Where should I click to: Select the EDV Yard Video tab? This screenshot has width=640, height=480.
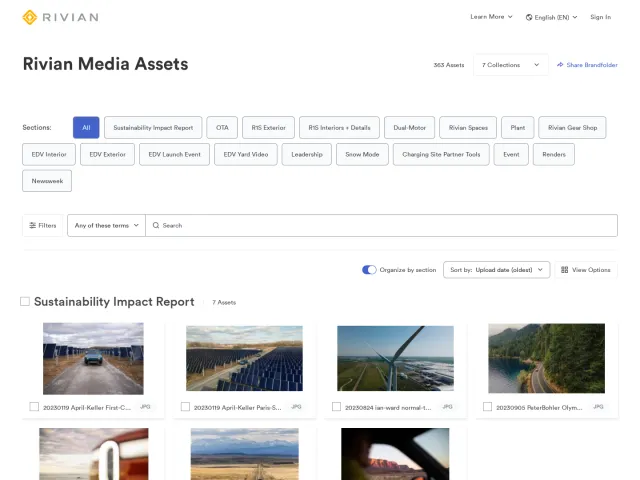click(x=246, y=154)
